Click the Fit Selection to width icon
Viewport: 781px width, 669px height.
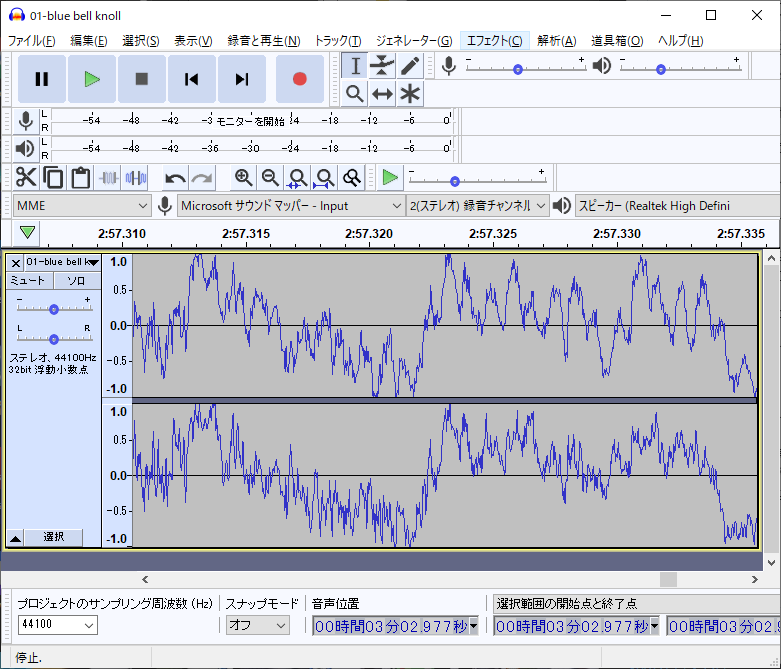click(297, 177)
